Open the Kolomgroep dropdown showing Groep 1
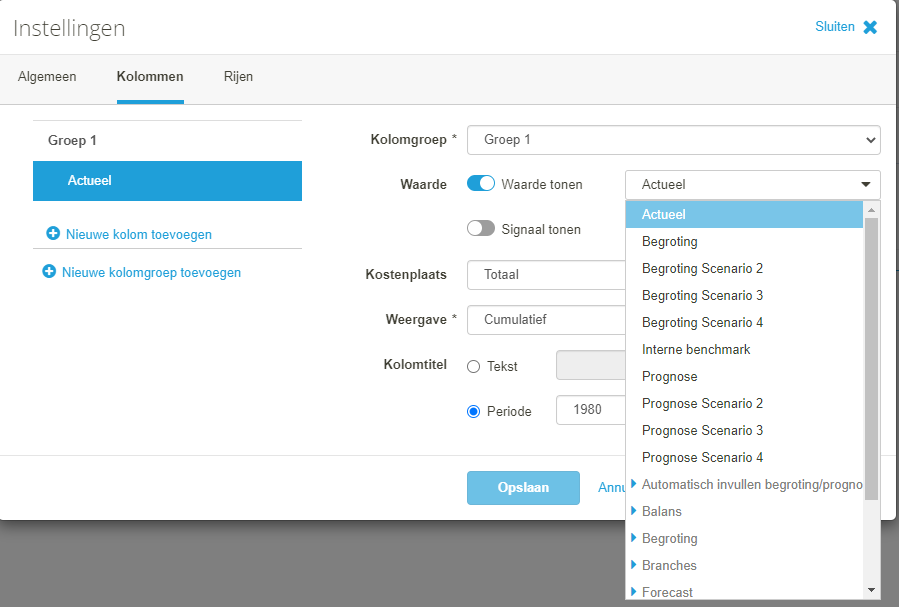This screenshot has width=899, height=607. tap(674, 140)
